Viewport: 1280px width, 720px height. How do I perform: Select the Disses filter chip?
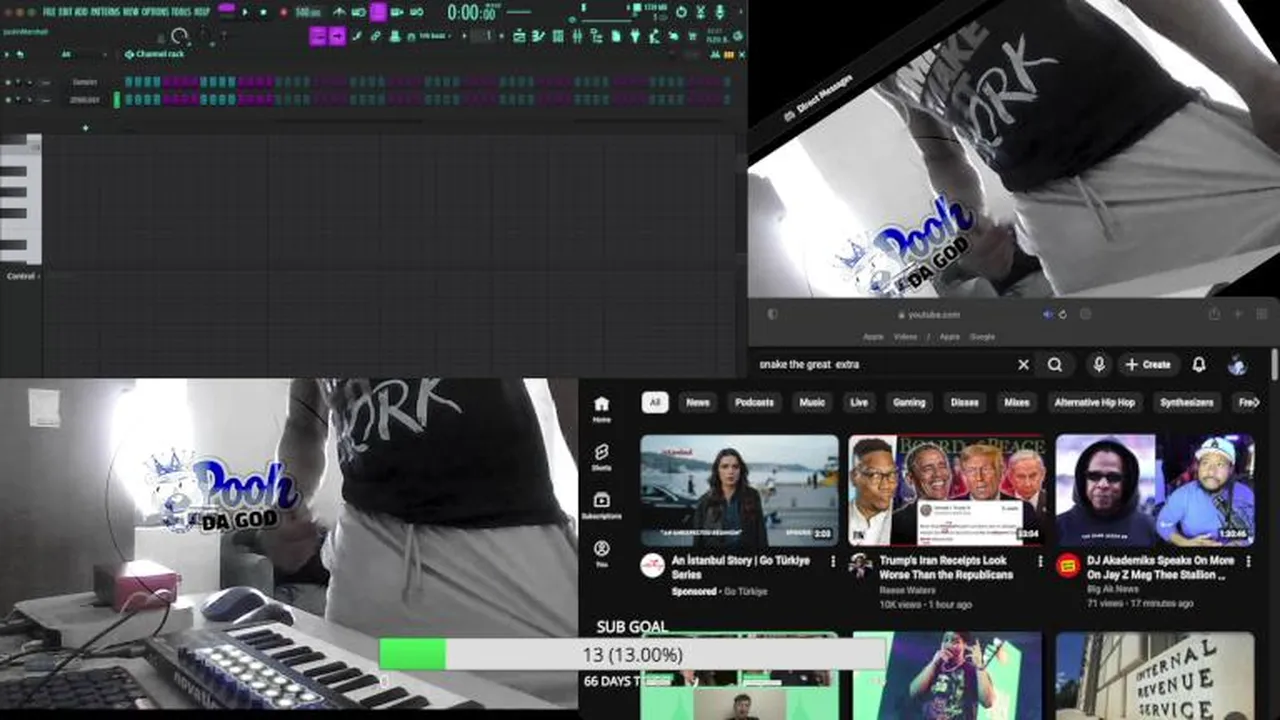[964, 402]
